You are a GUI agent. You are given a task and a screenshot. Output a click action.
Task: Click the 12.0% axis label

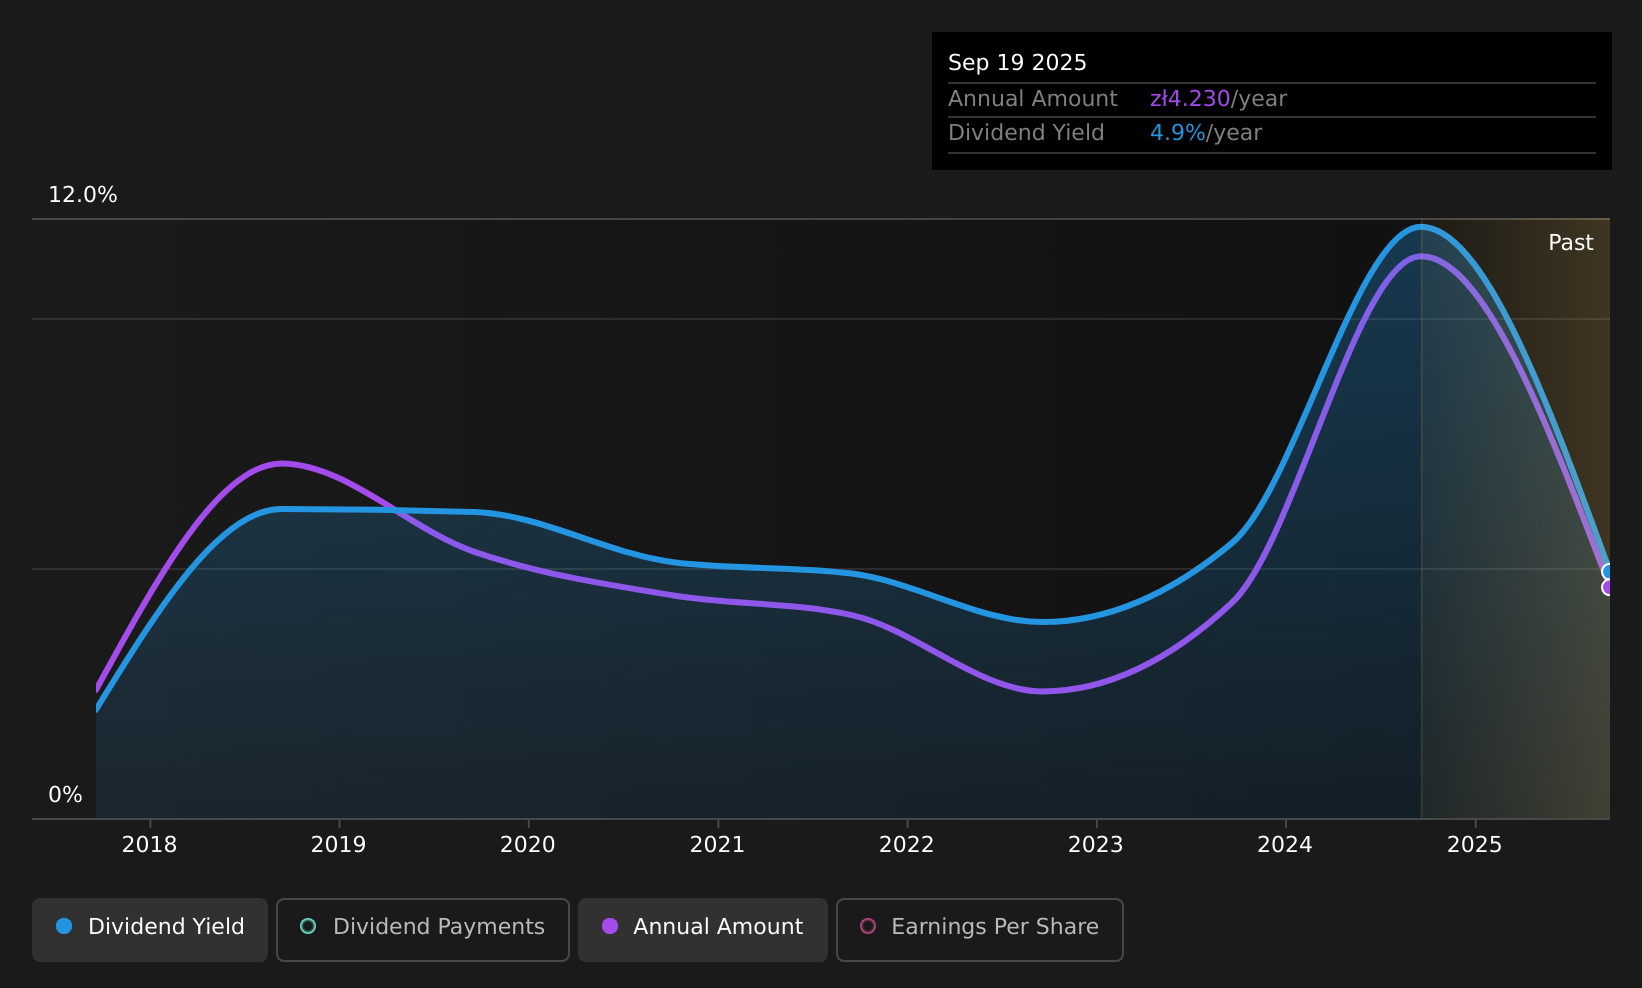[x=83, y=195]
